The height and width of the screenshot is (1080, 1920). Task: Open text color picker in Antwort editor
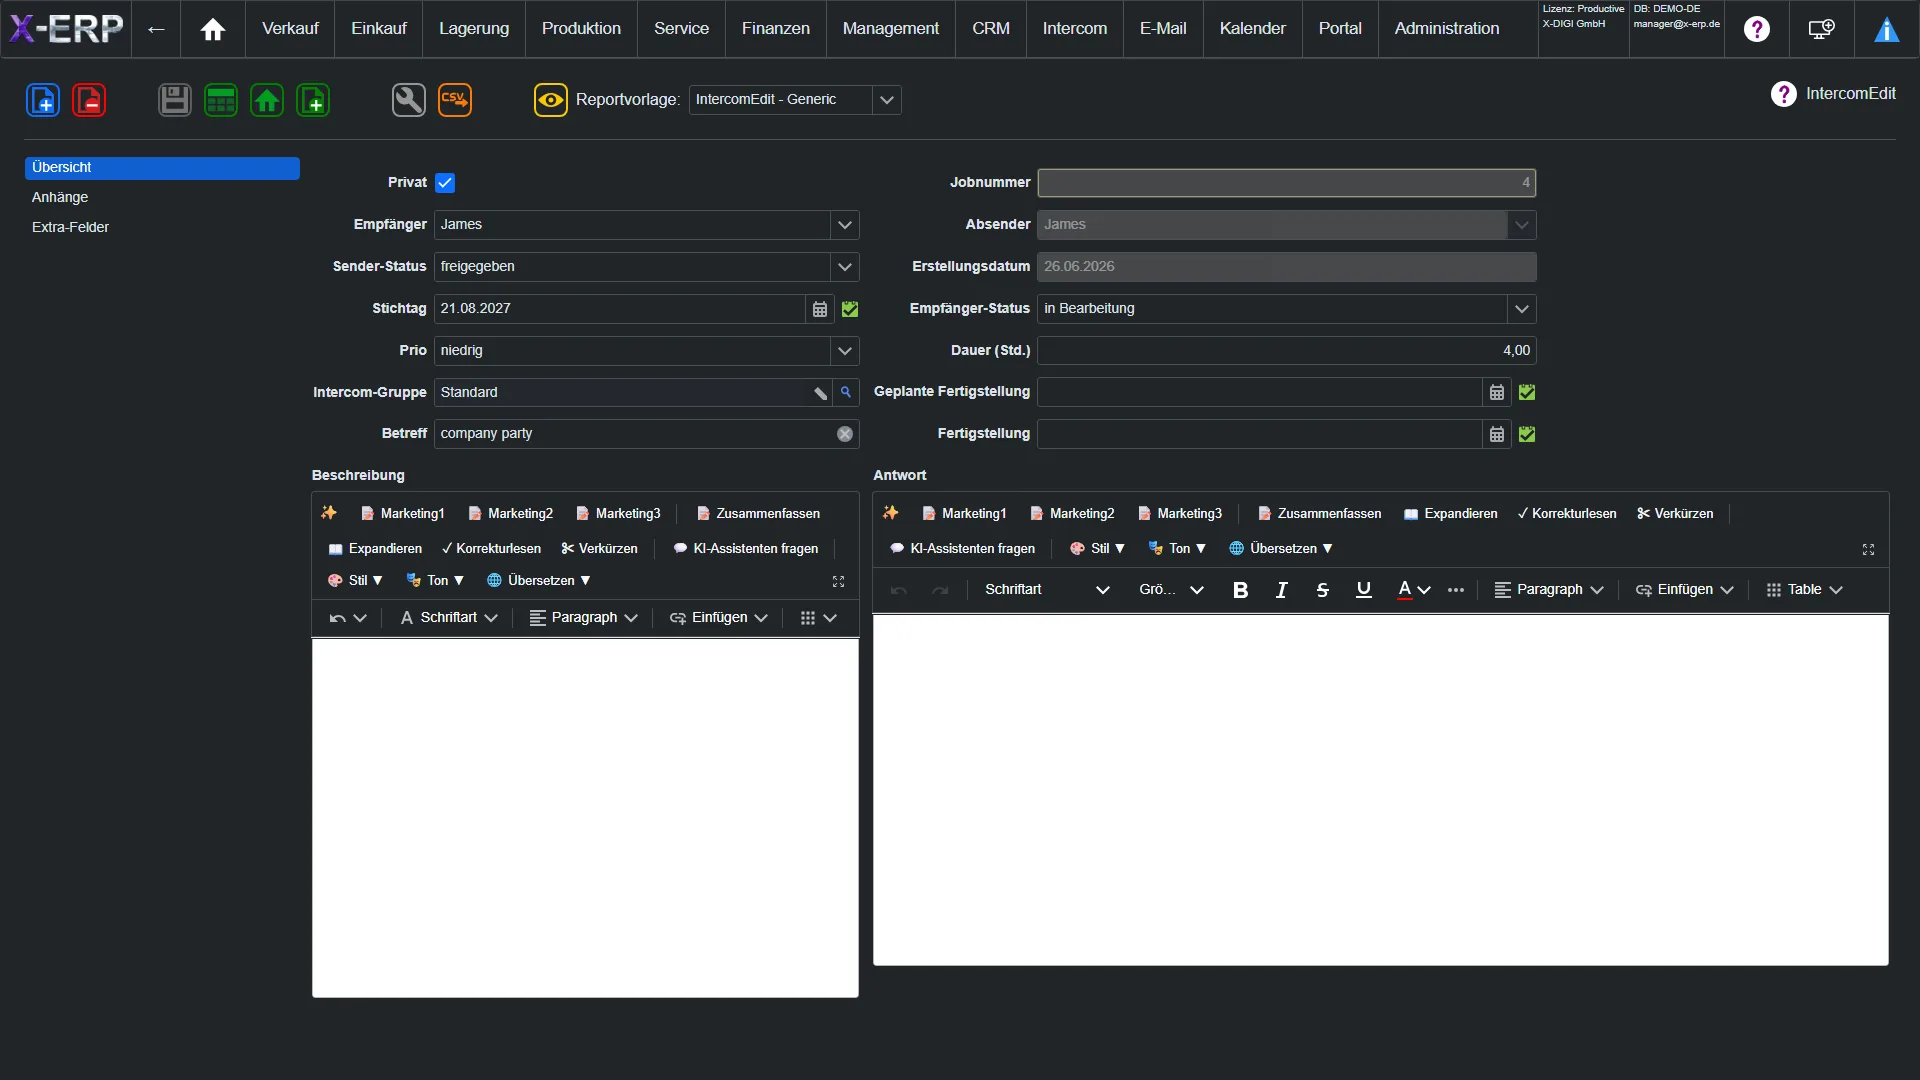(x=1413, y=590)
